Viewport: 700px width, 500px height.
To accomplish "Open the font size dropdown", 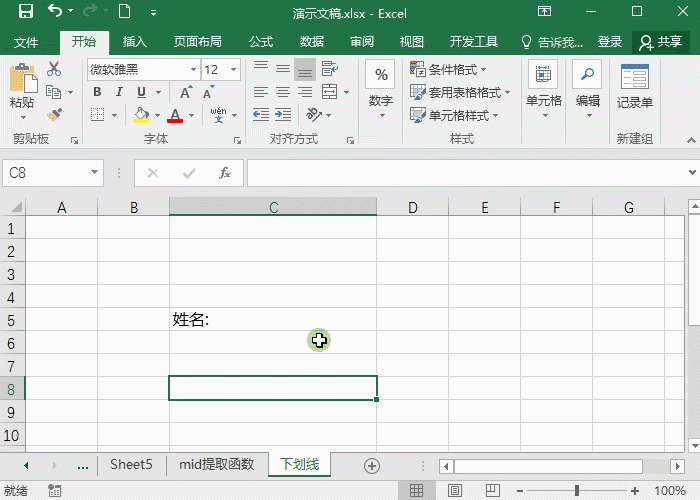I will coord(233,70).
